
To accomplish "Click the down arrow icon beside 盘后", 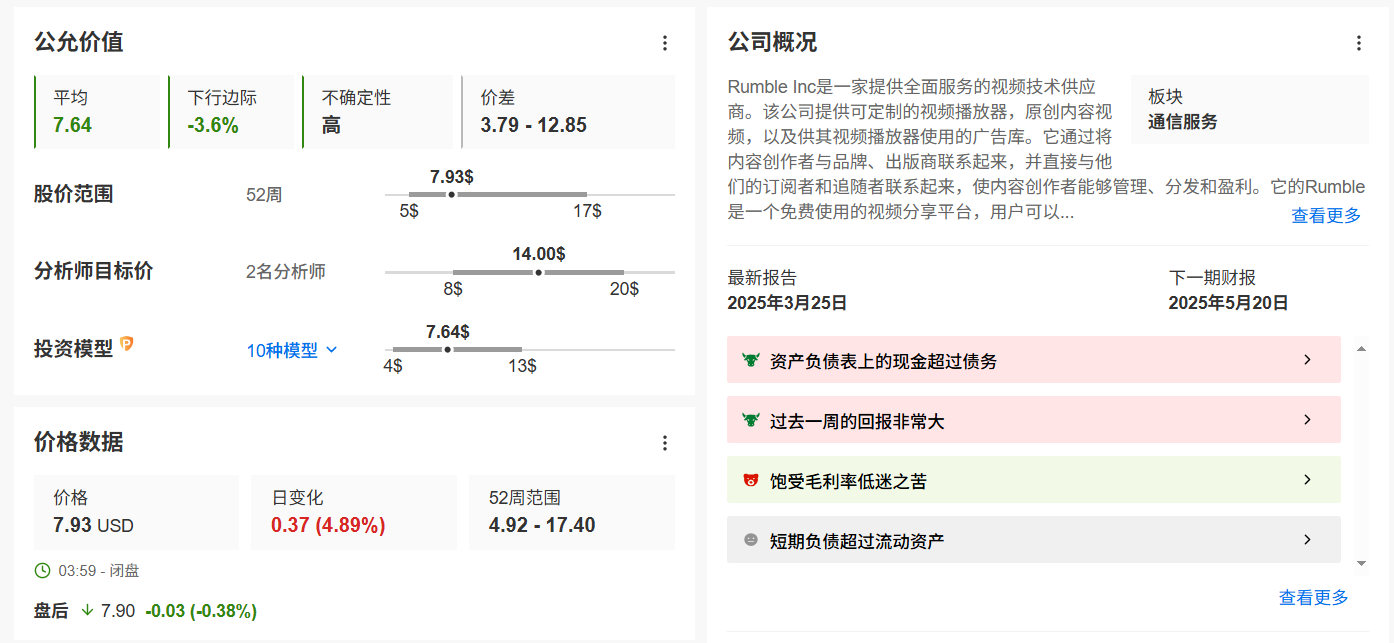I will [87, 610].
